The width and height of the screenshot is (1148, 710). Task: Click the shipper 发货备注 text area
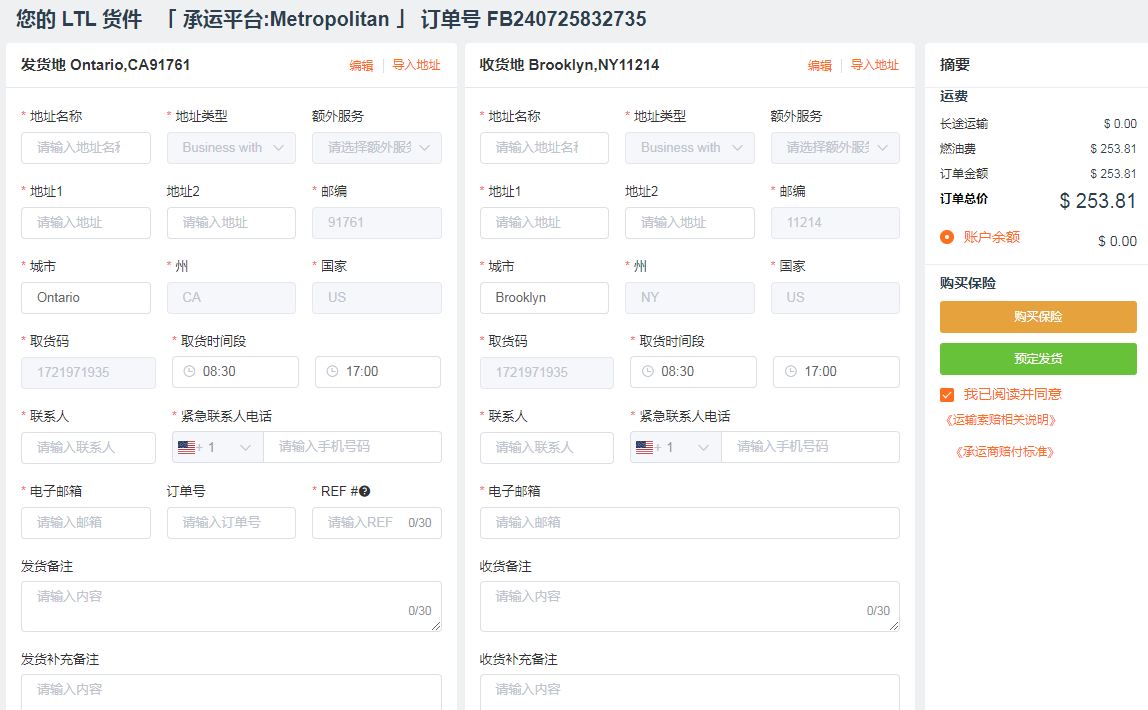pos(231,606)
